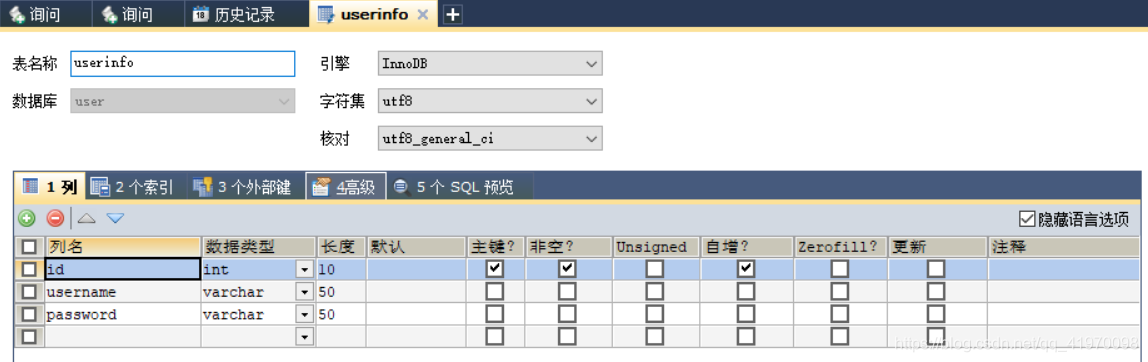Select the password column name cell

coord(122,314)
